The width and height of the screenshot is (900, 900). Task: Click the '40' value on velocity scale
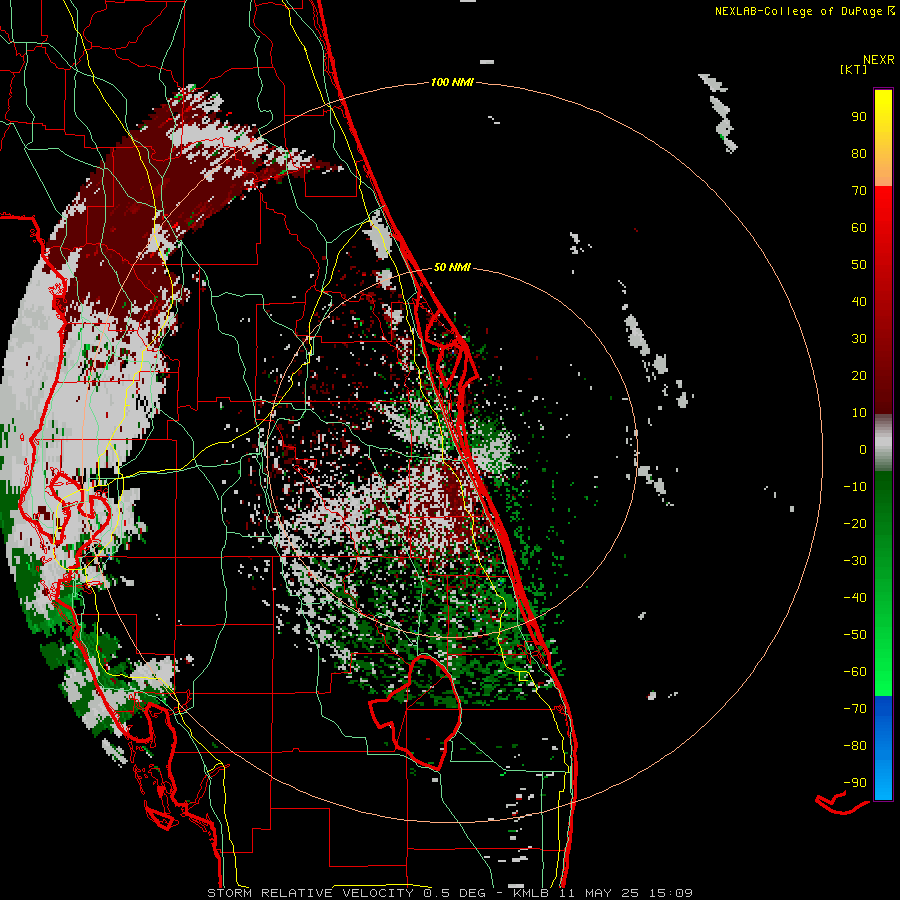(859, 302)
